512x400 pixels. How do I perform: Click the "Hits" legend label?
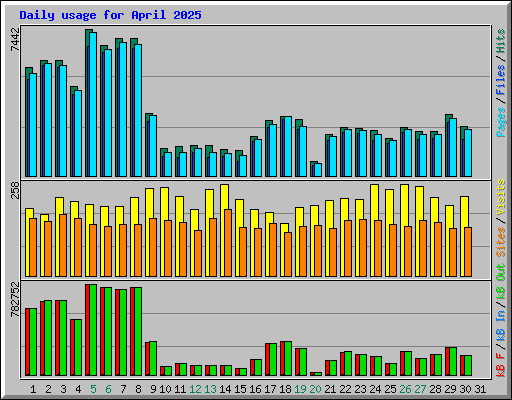pos(501,41)
